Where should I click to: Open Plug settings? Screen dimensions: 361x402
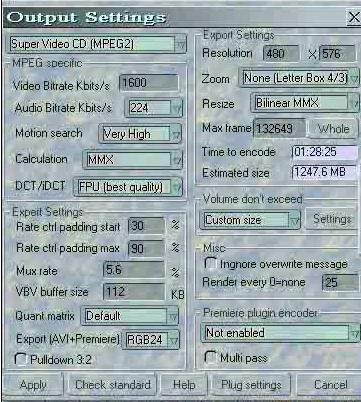point(251,385)
